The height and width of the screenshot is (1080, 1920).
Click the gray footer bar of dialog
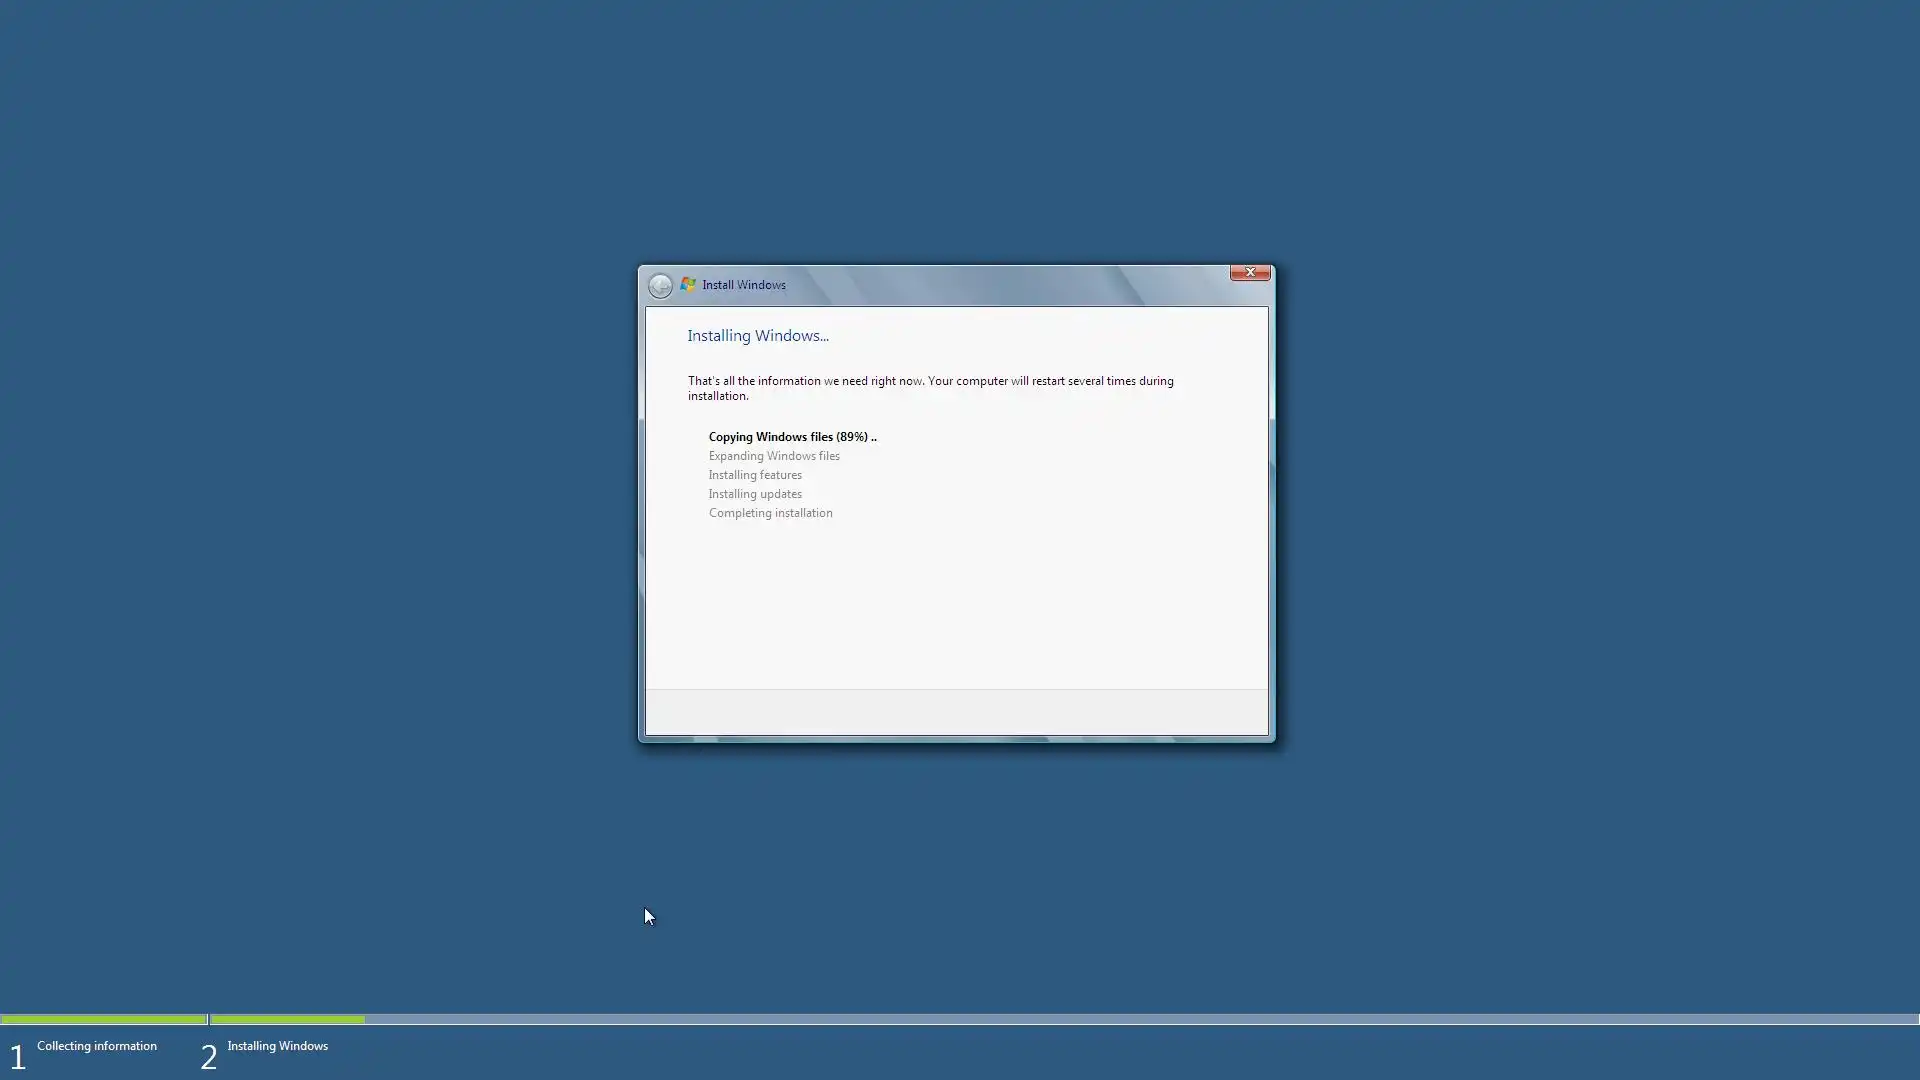[x=955, y=712]
